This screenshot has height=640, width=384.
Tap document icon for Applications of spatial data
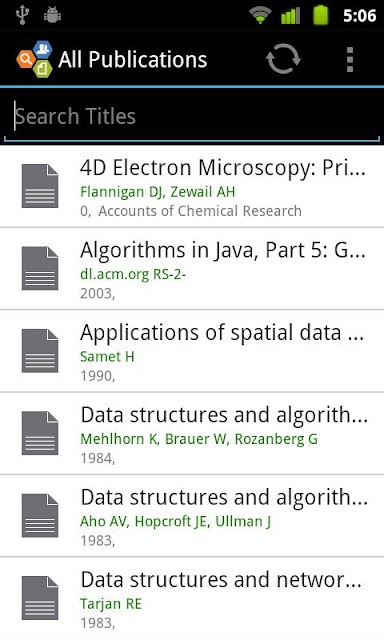click(x=40, y=351)
